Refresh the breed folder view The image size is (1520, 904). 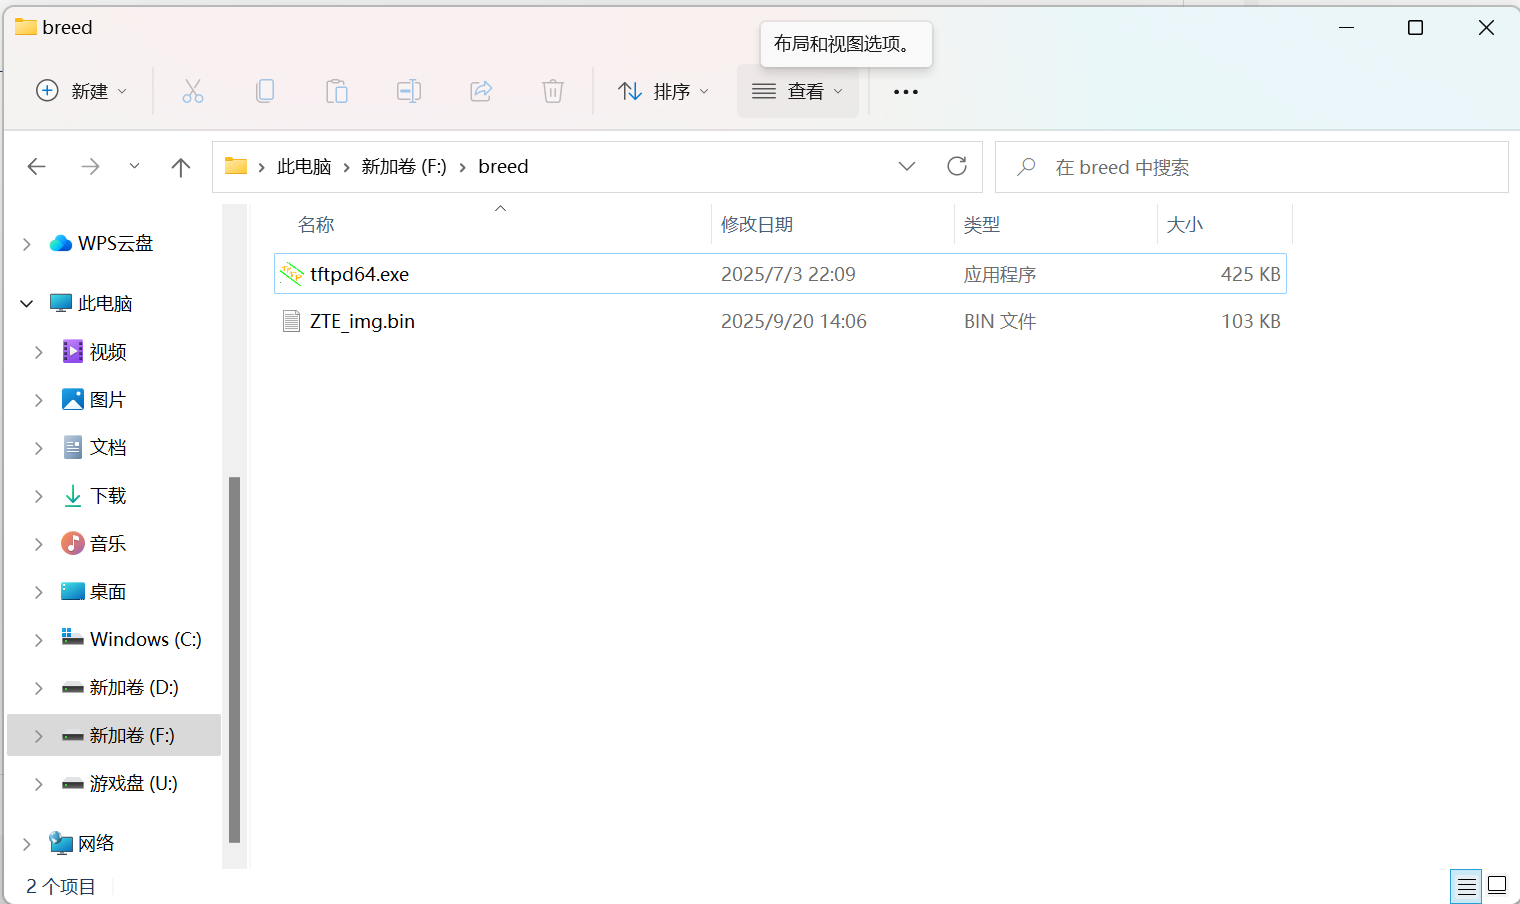tap(957, 166)
